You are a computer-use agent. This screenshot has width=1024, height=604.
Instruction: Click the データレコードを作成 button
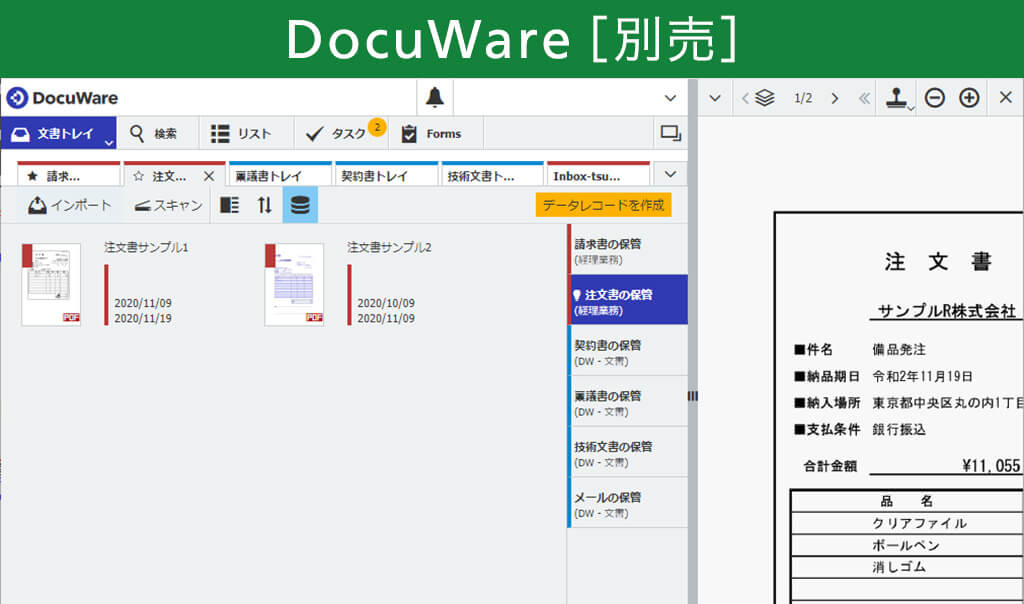[x=603, y=205]
